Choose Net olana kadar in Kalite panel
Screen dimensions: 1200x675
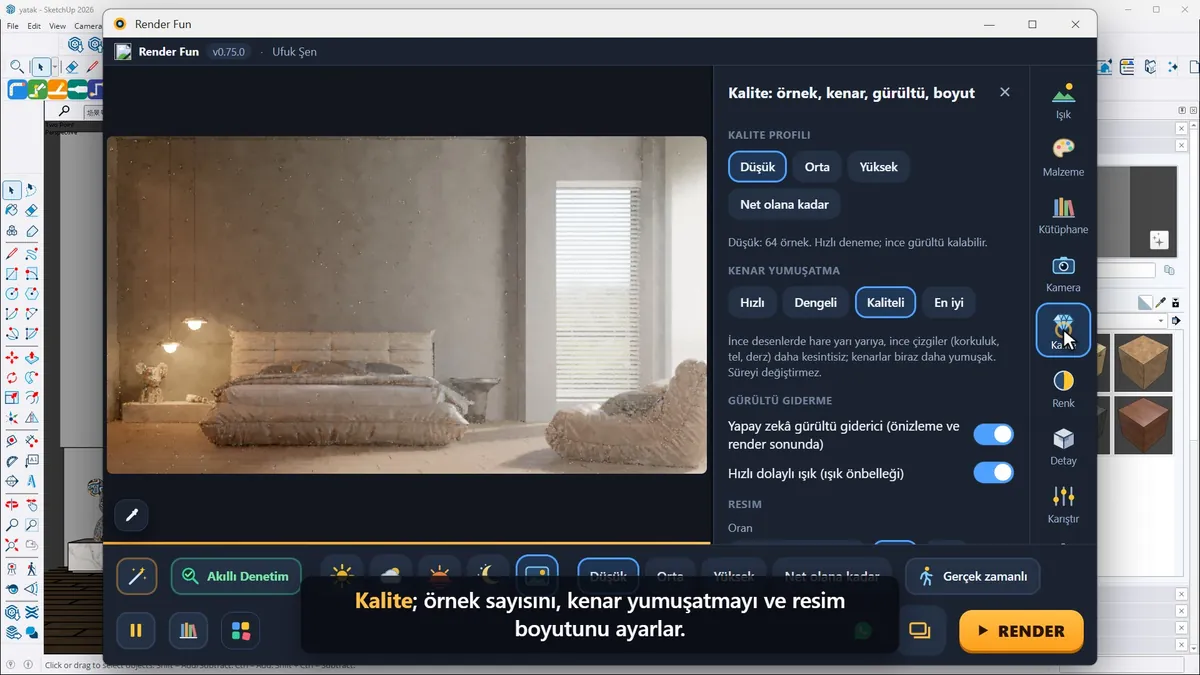(785, 205)
